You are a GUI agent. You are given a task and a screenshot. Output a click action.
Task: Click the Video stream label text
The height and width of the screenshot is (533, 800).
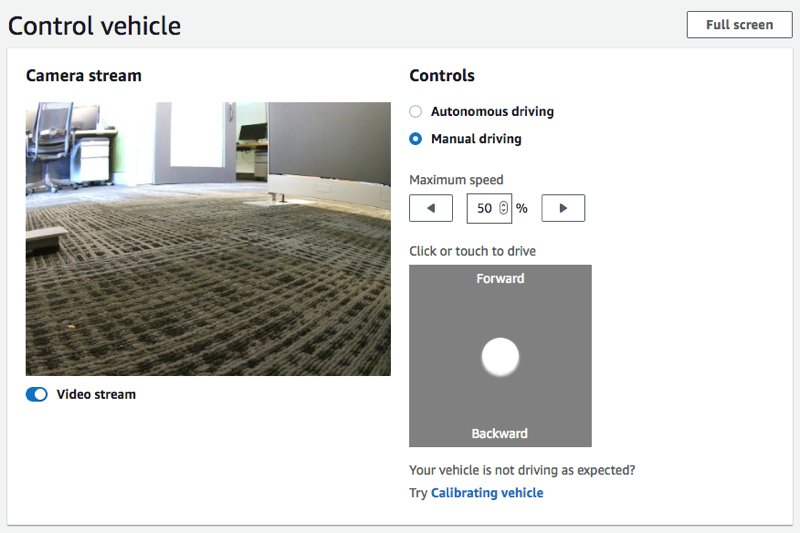[x=96, y=394]
